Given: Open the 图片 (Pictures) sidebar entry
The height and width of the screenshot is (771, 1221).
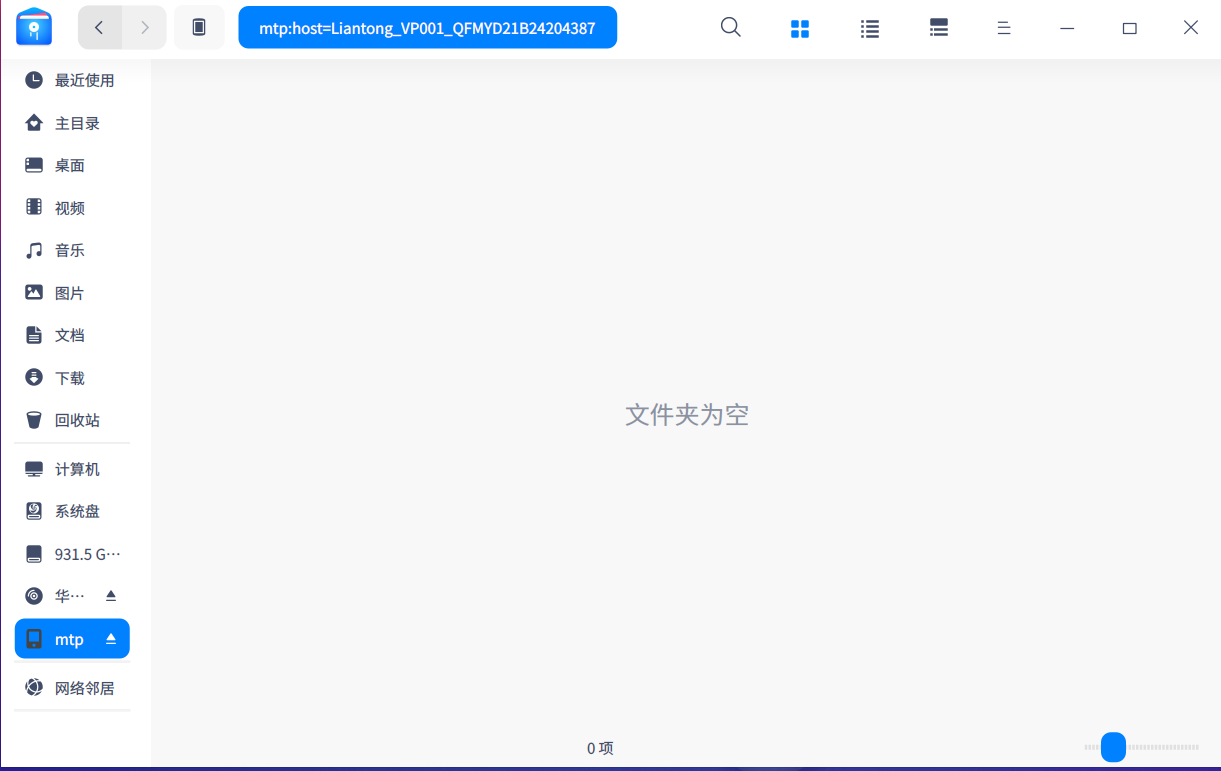Looking at the screenshot, I should 70,292.
